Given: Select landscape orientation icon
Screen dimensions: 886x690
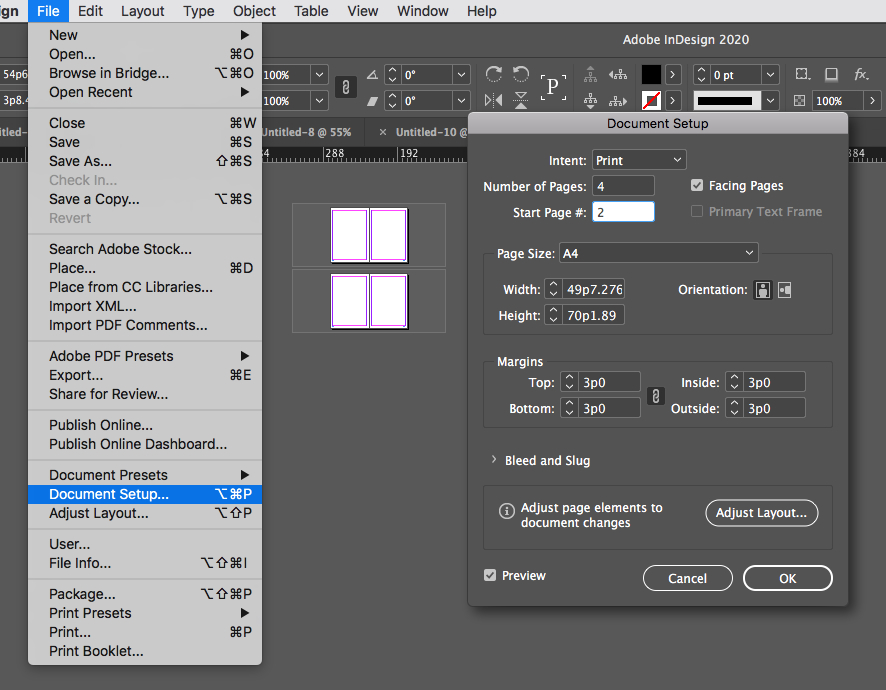Looking at the screenshot, I should (784, 290).
